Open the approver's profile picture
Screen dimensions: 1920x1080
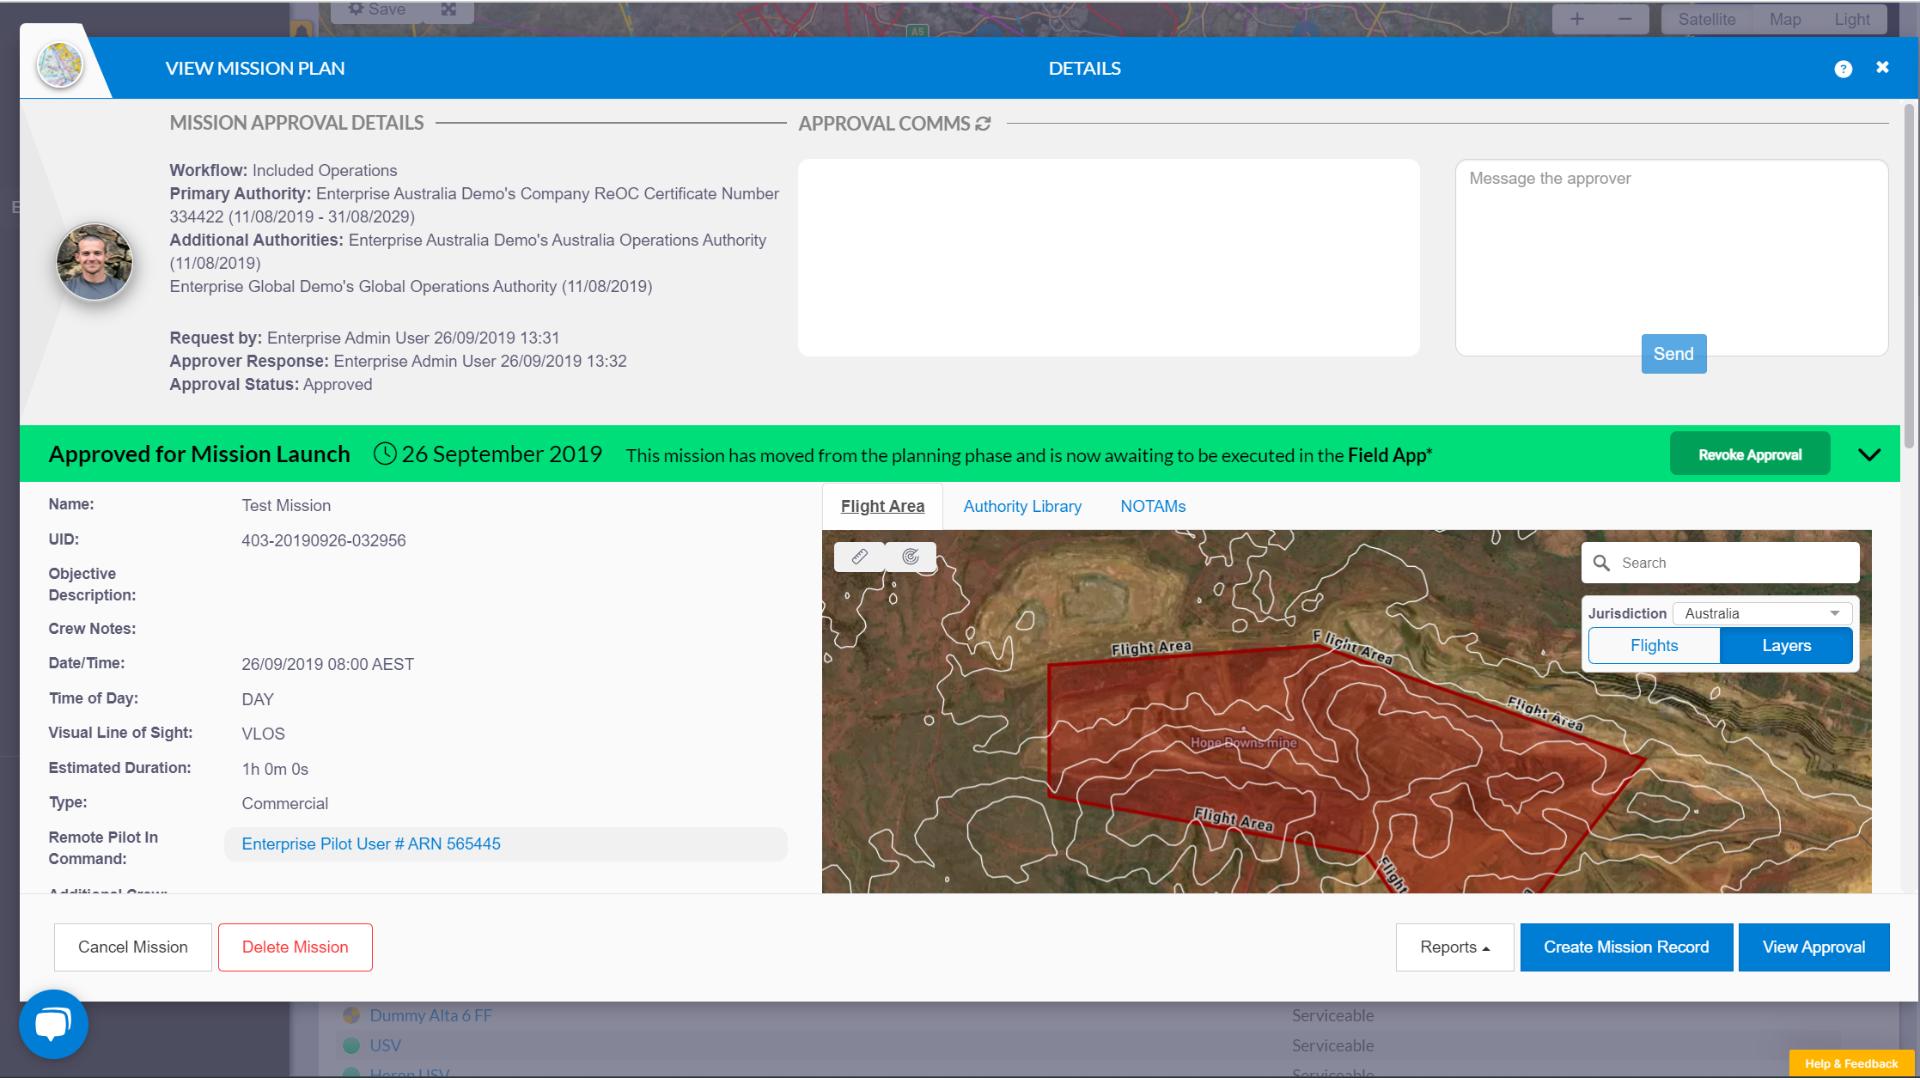pos(94,262)
